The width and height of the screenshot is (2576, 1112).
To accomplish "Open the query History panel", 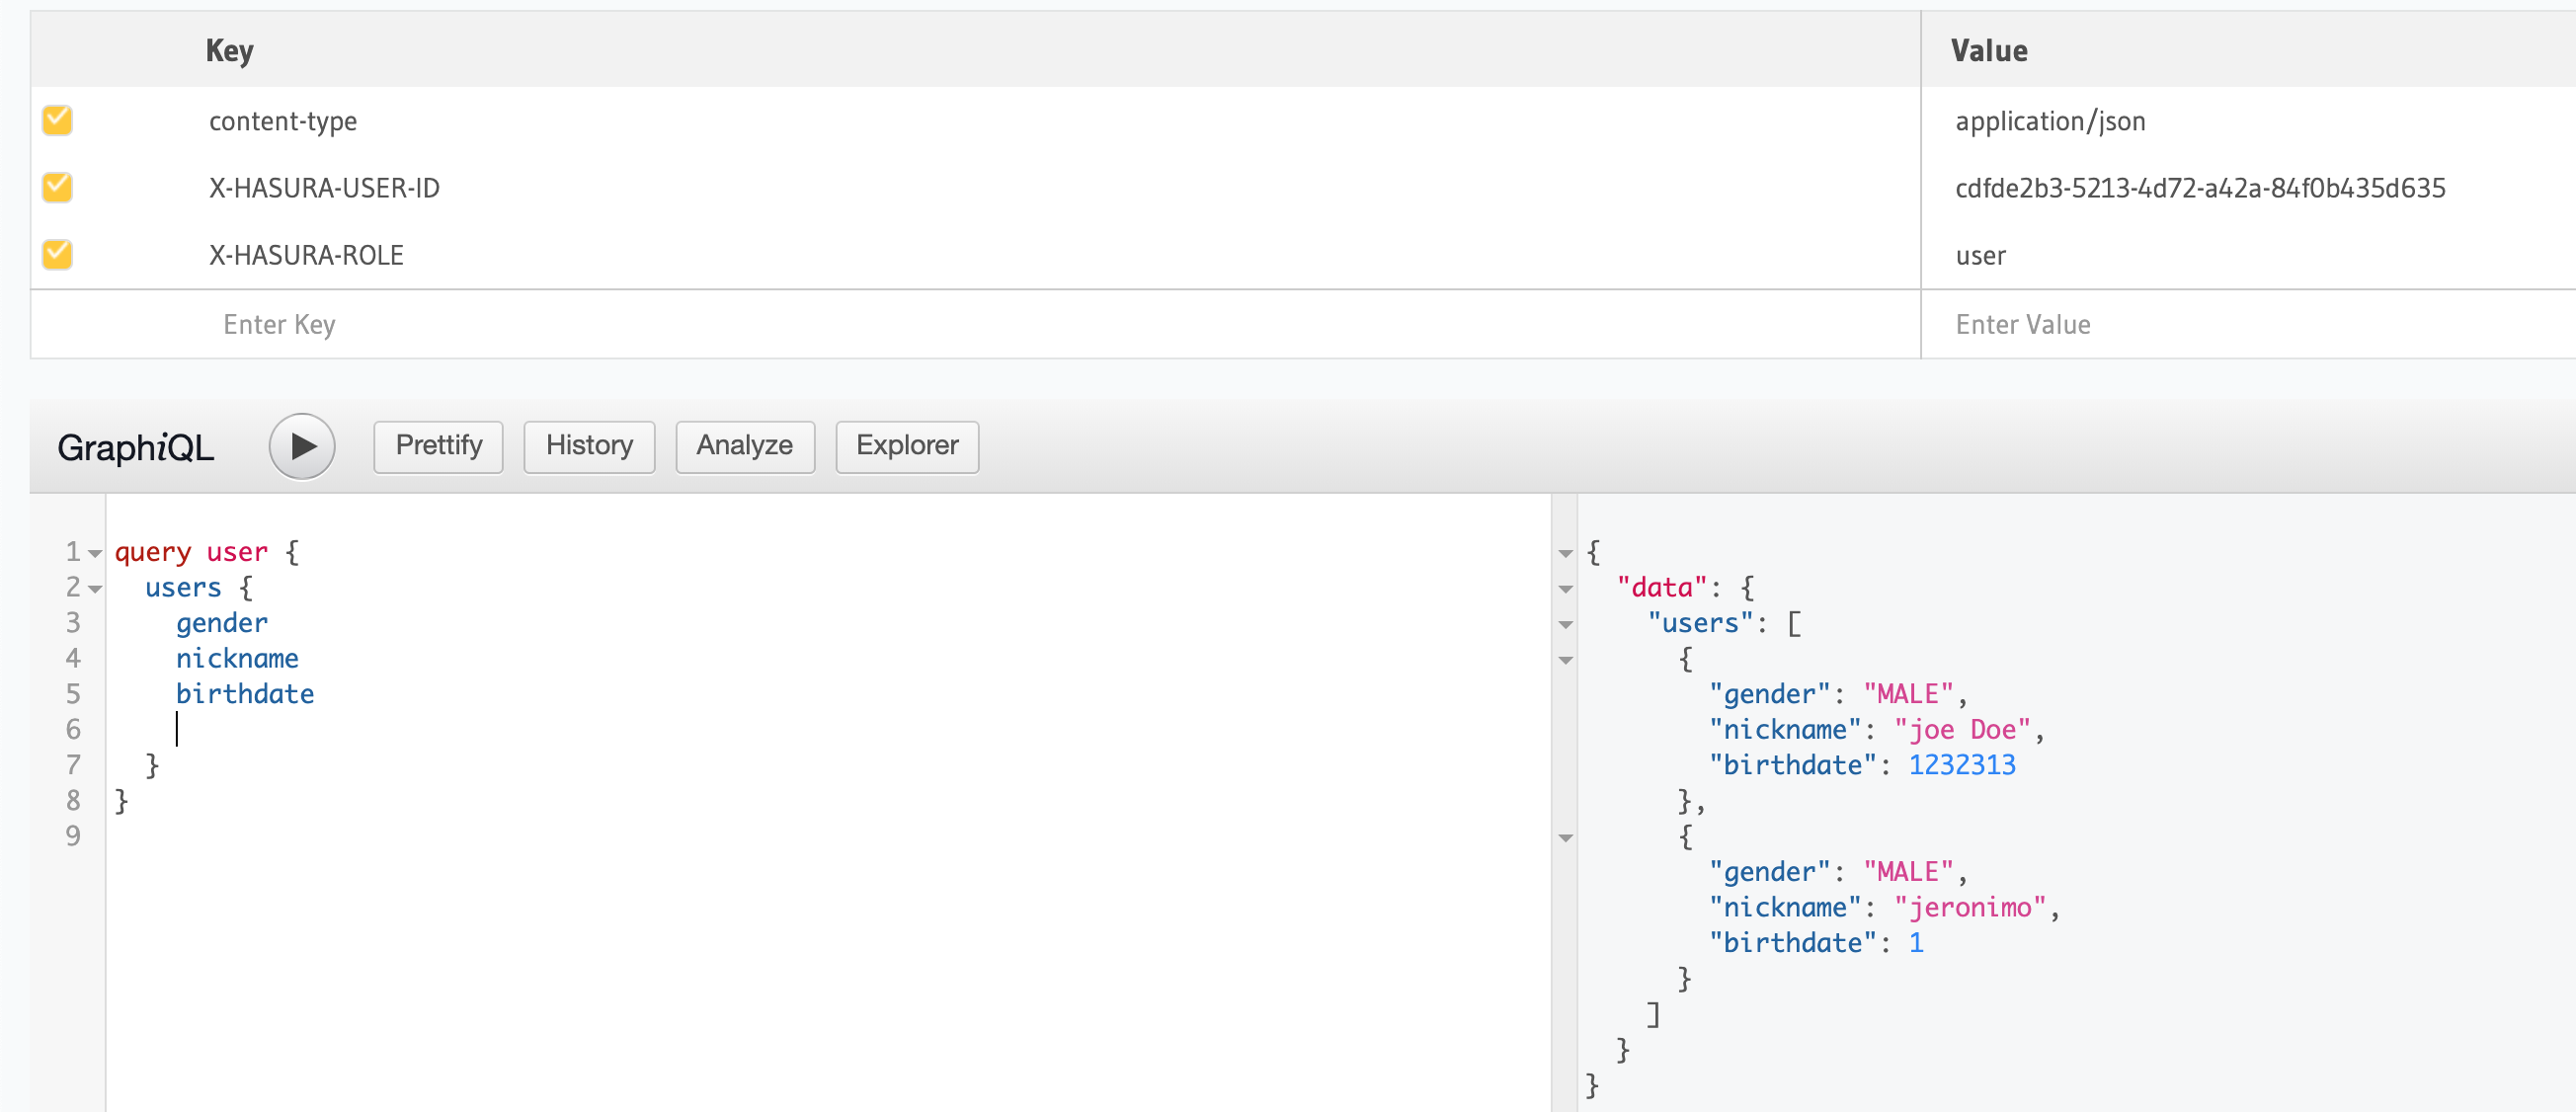I will (x=588, y=447).
